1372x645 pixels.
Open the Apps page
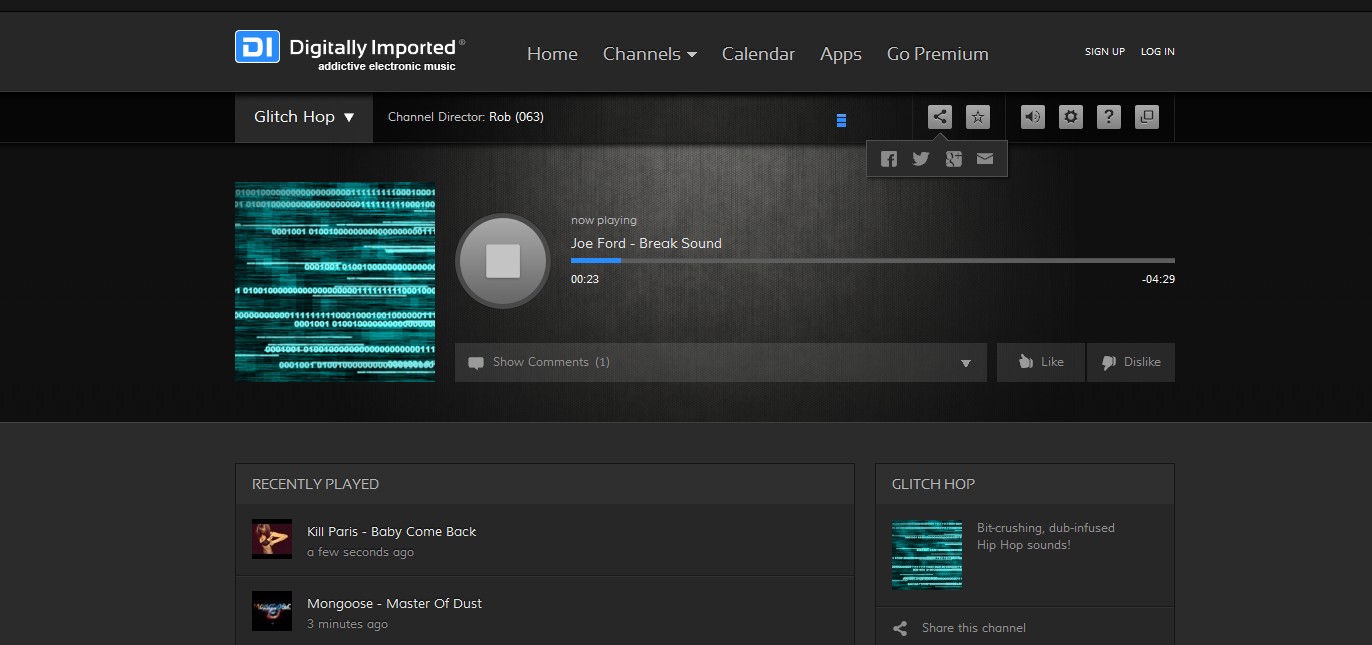(841, 54)
